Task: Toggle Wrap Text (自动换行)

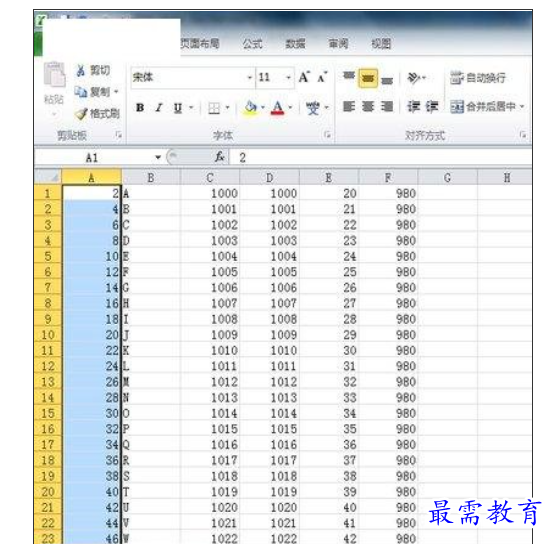Action: coord(478,78)
